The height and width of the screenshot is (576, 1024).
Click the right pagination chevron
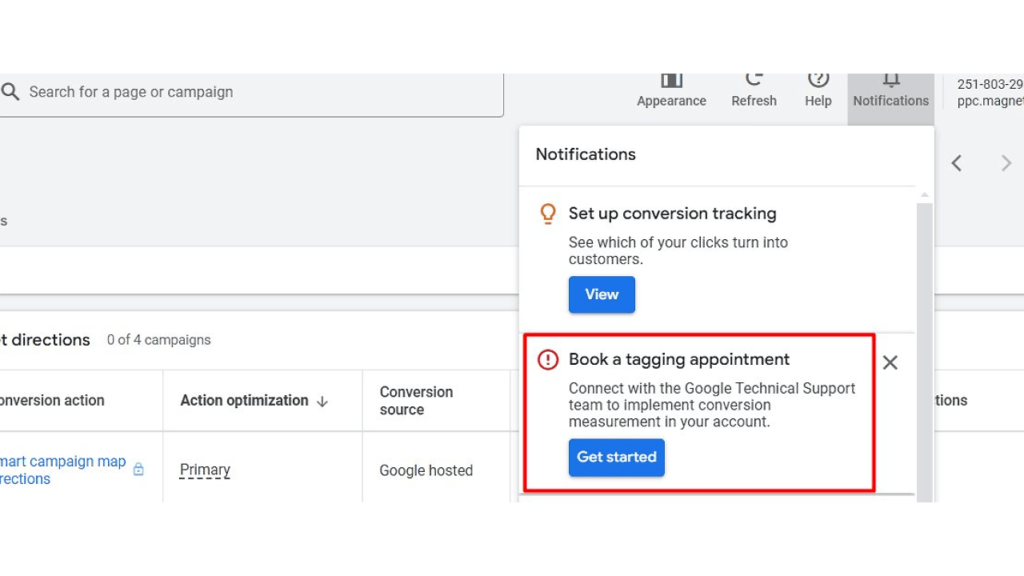[x=1006, y=162]
